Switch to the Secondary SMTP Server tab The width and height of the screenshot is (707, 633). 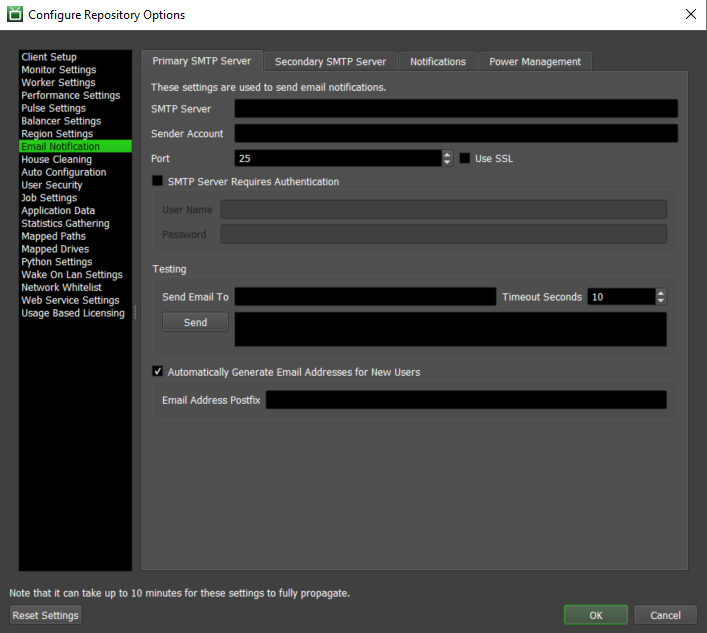click(331, 62)
